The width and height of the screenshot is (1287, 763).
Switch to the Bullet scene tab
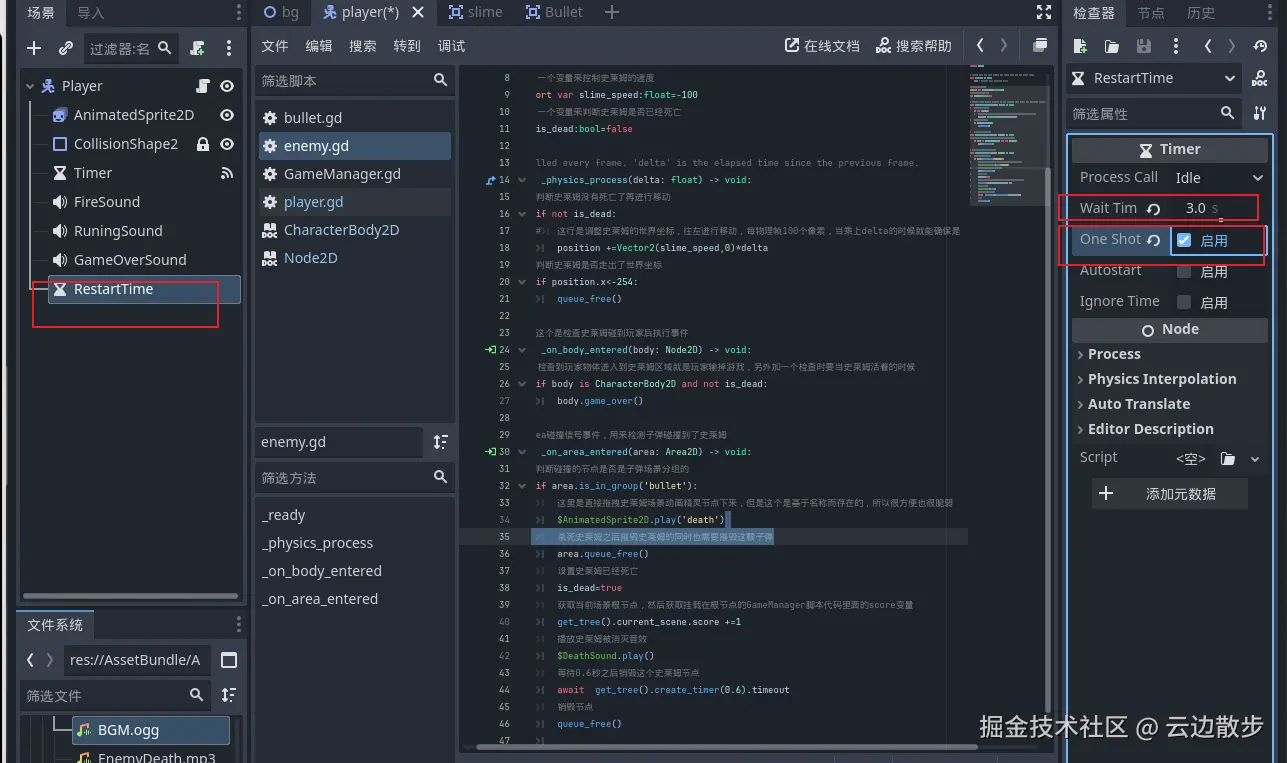[x=554, y=12]
